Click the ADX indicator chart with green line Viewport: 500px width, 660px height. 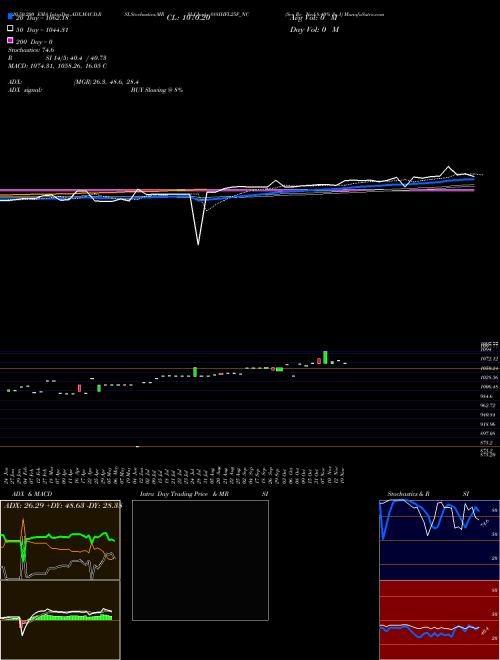click(60, 540)
